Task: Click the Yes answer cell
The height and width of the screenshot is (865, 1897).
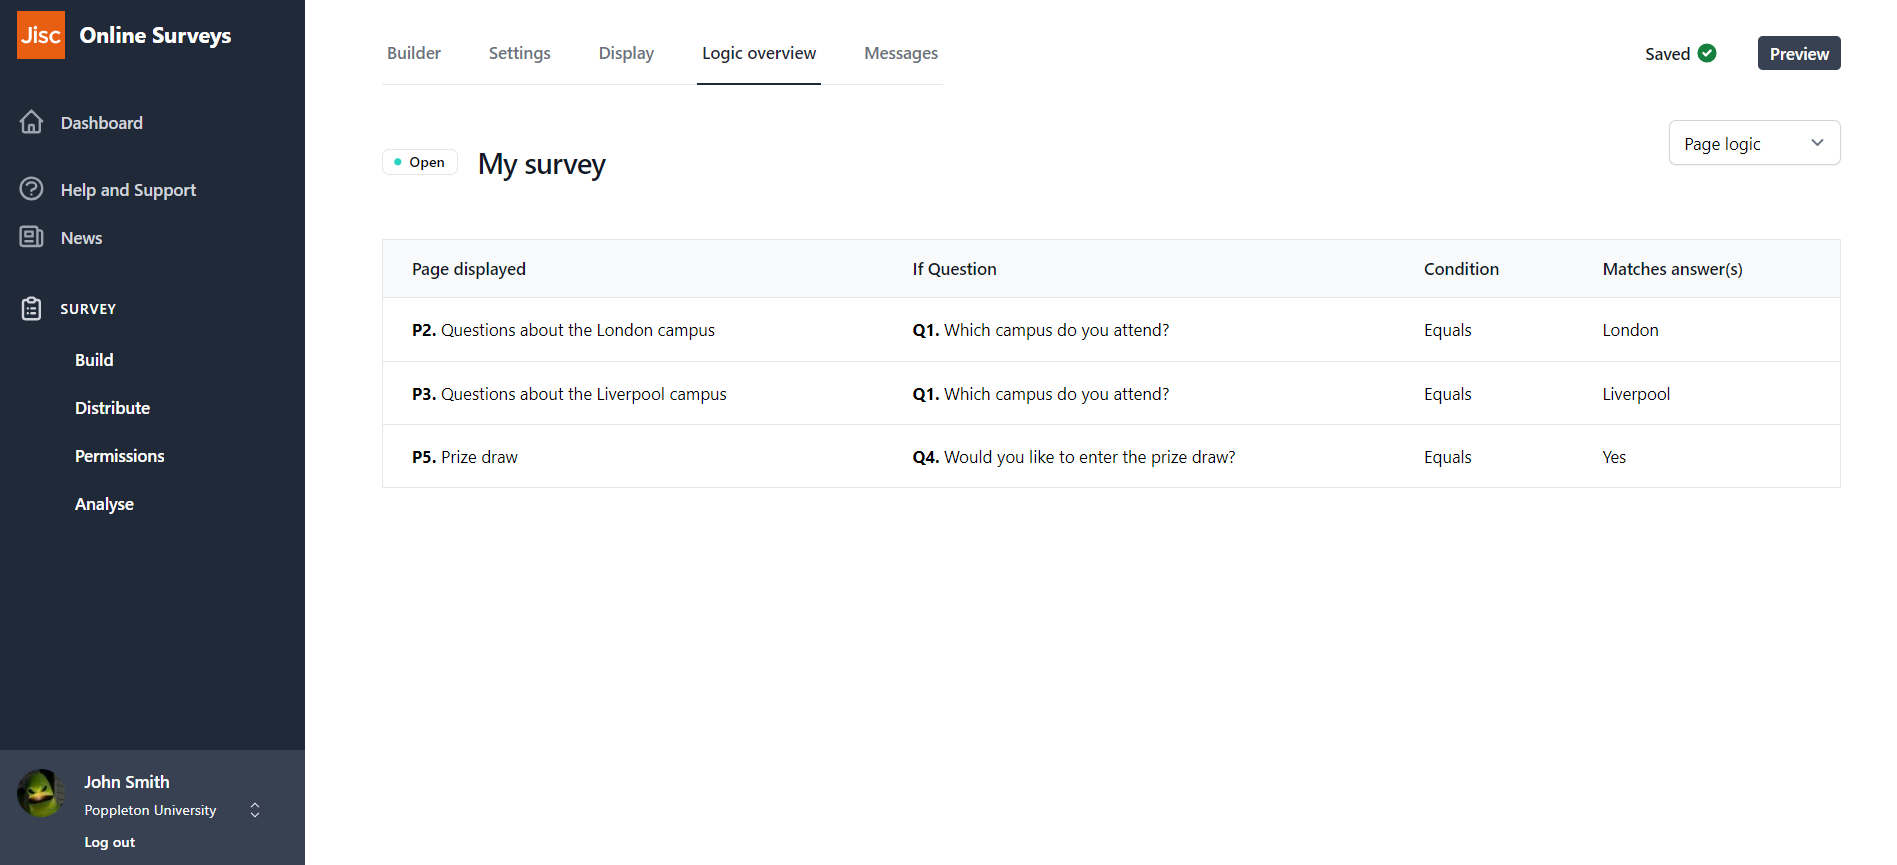Action: [1614, 457]
